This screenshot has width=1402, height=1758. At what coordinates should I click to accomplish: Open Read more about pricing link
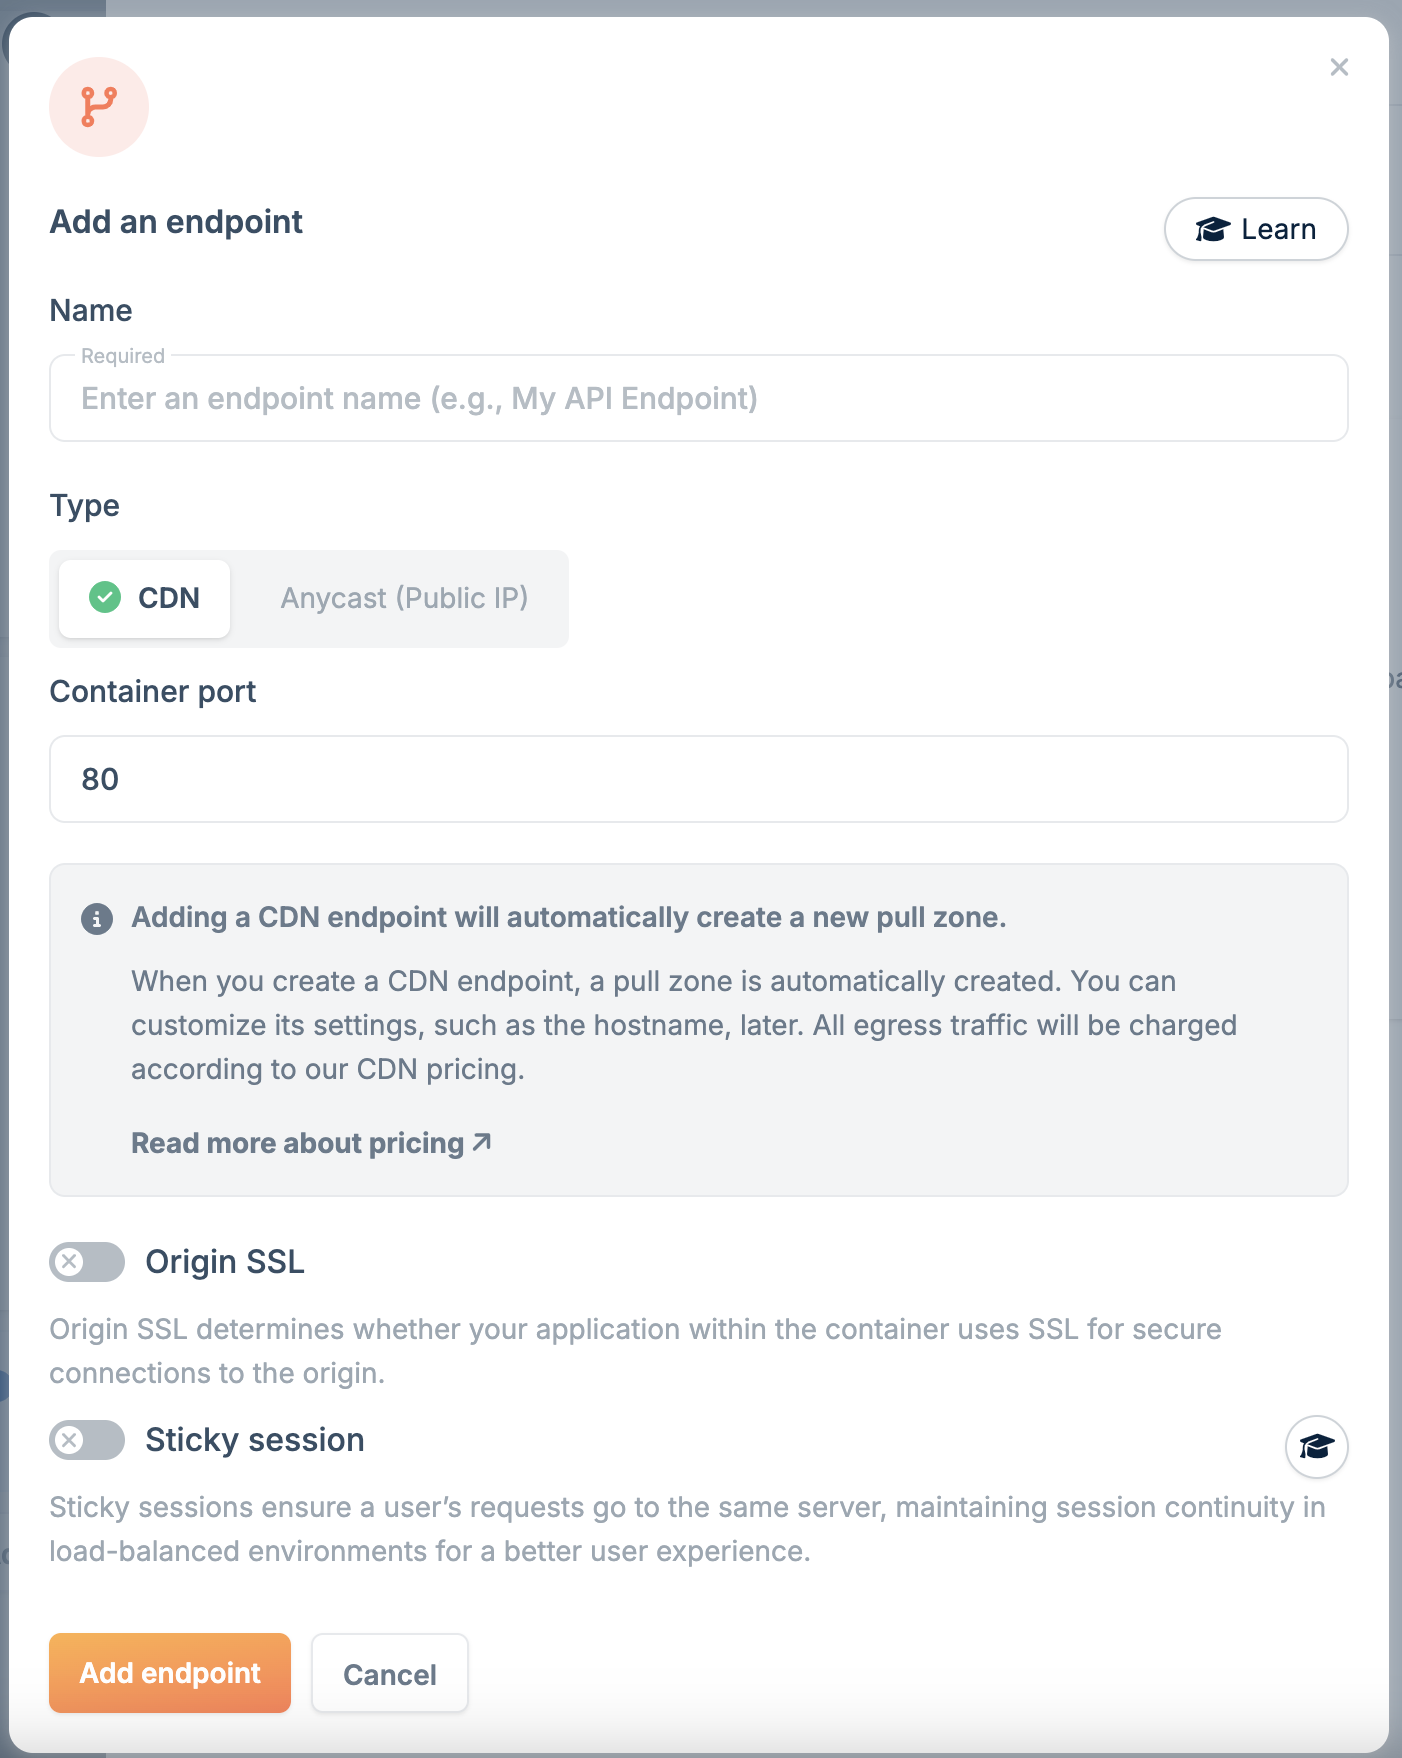point(298,1143)
